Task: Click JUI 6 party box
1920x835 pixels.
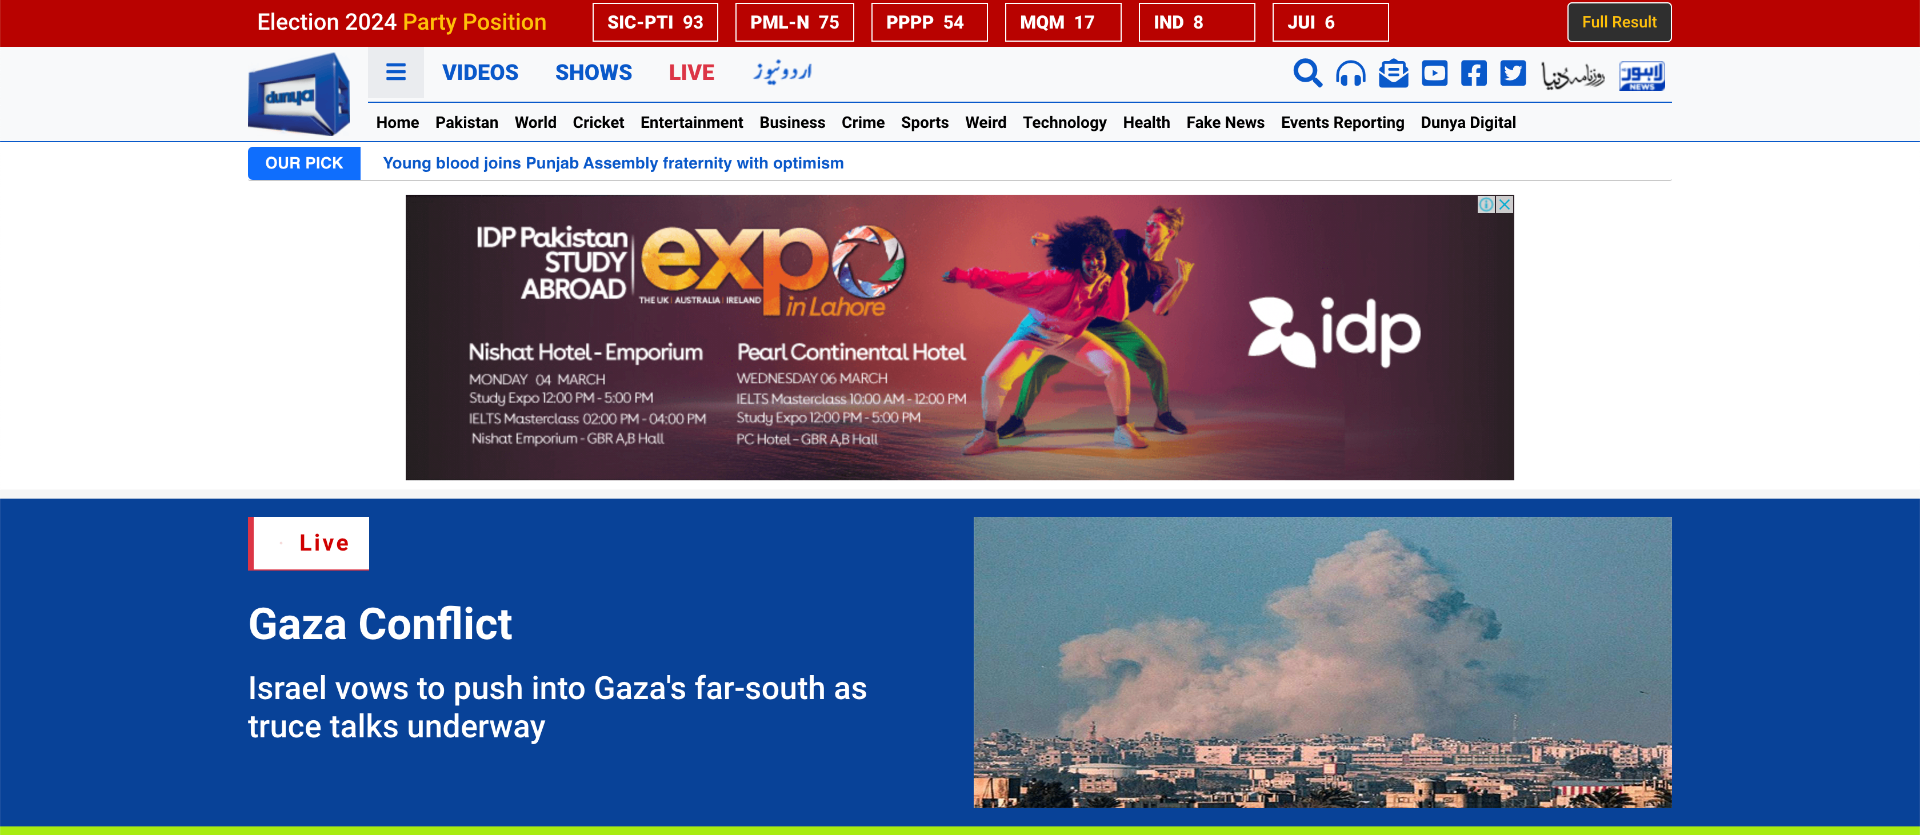Action: point(1330,22)
